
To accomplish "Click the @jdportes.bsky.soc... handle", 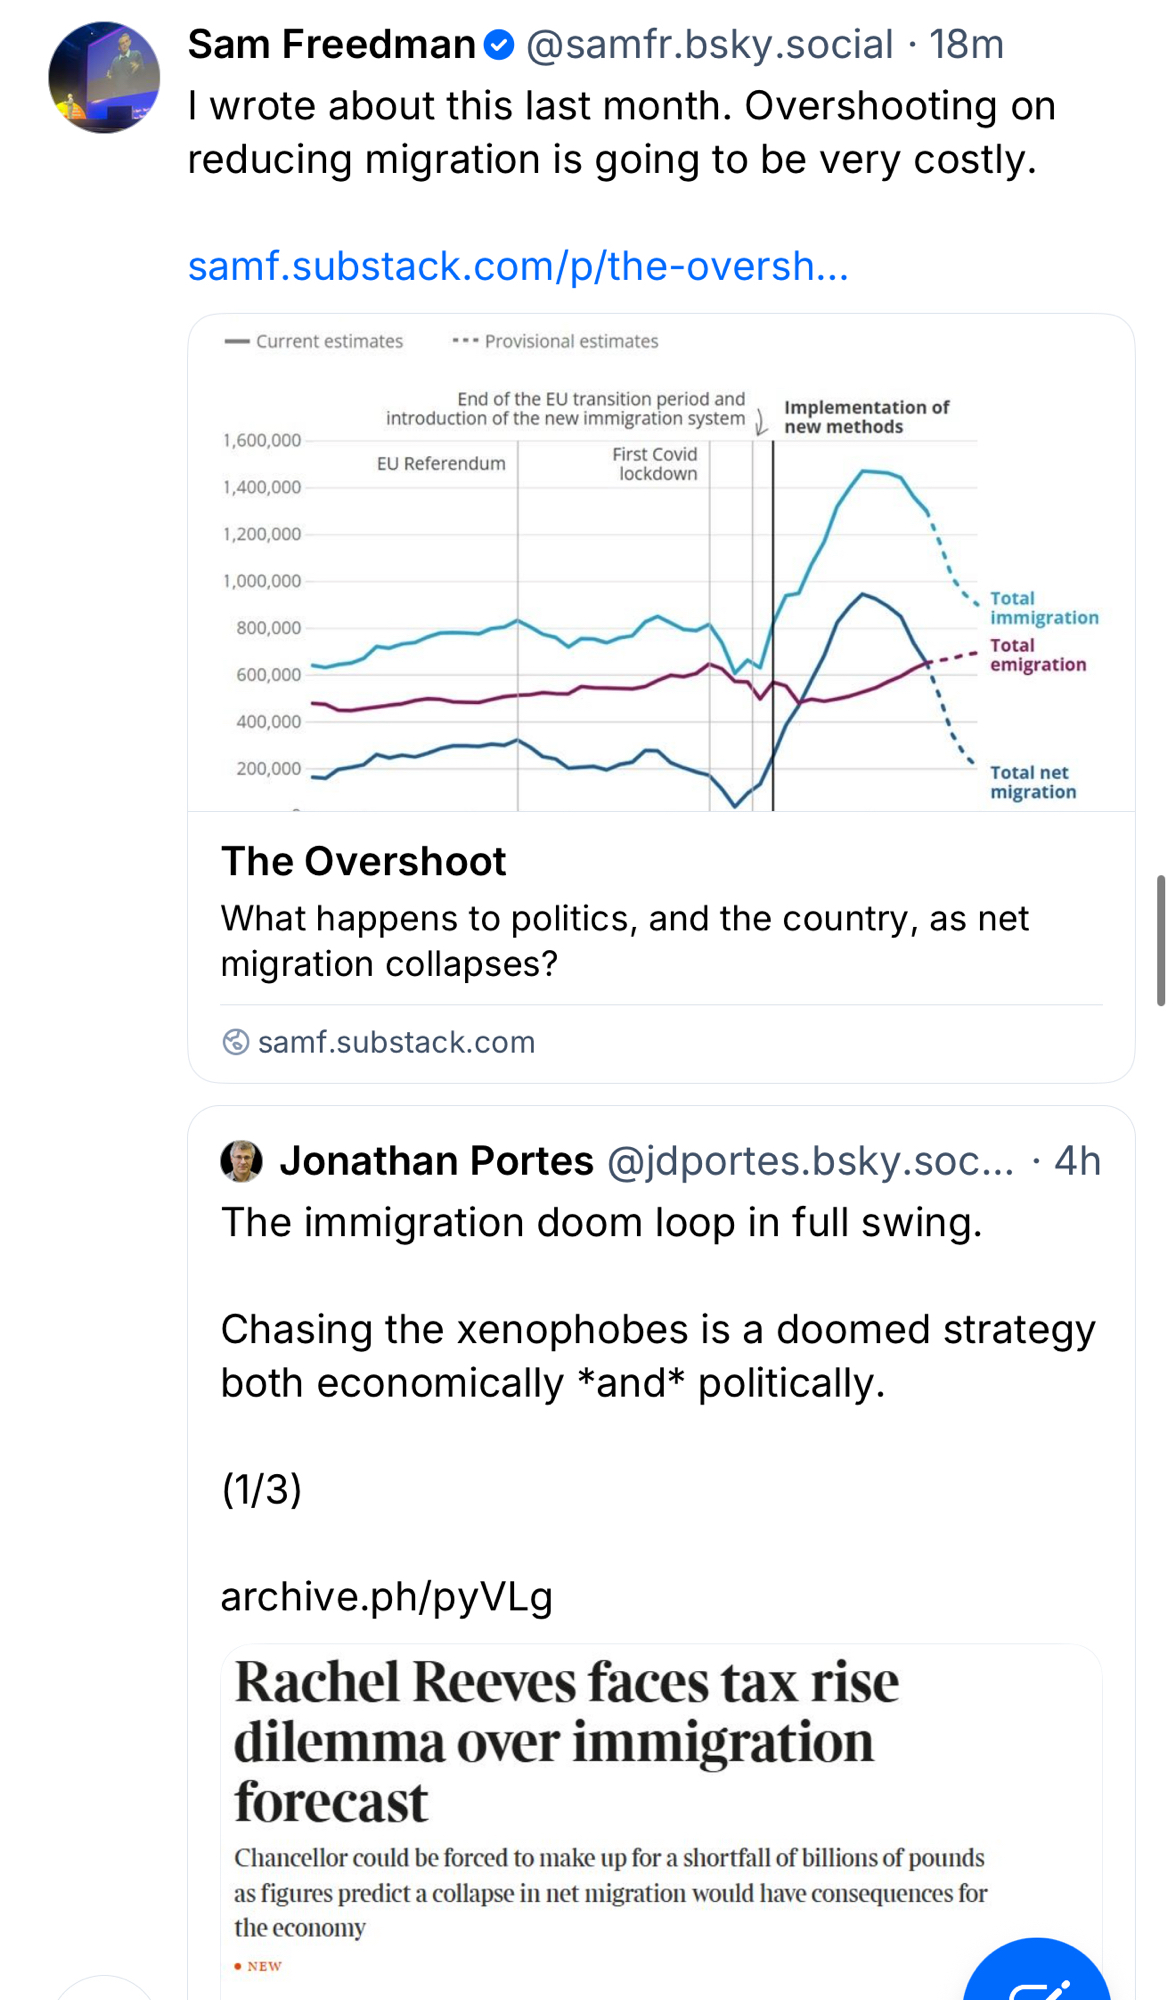I will pyautogui.click(x=810, y=1161).
